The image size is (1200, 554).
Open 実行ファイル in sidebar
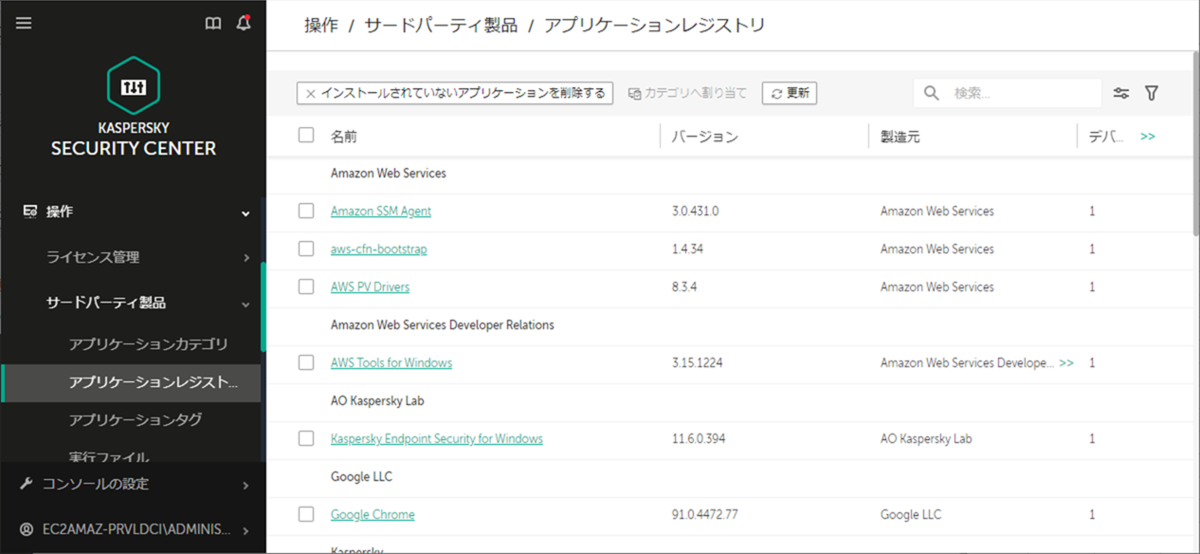[x=109, y=457]
